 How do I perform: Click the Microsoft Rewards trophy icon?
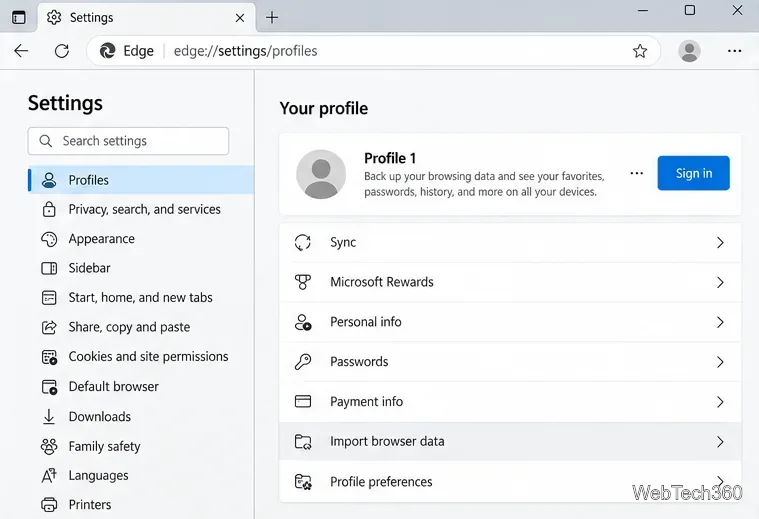[303, 282]
